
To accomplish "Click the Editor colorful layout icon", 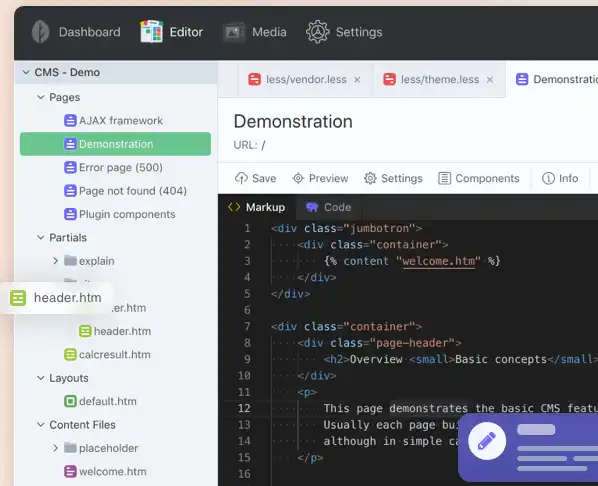I will point(151,32).
